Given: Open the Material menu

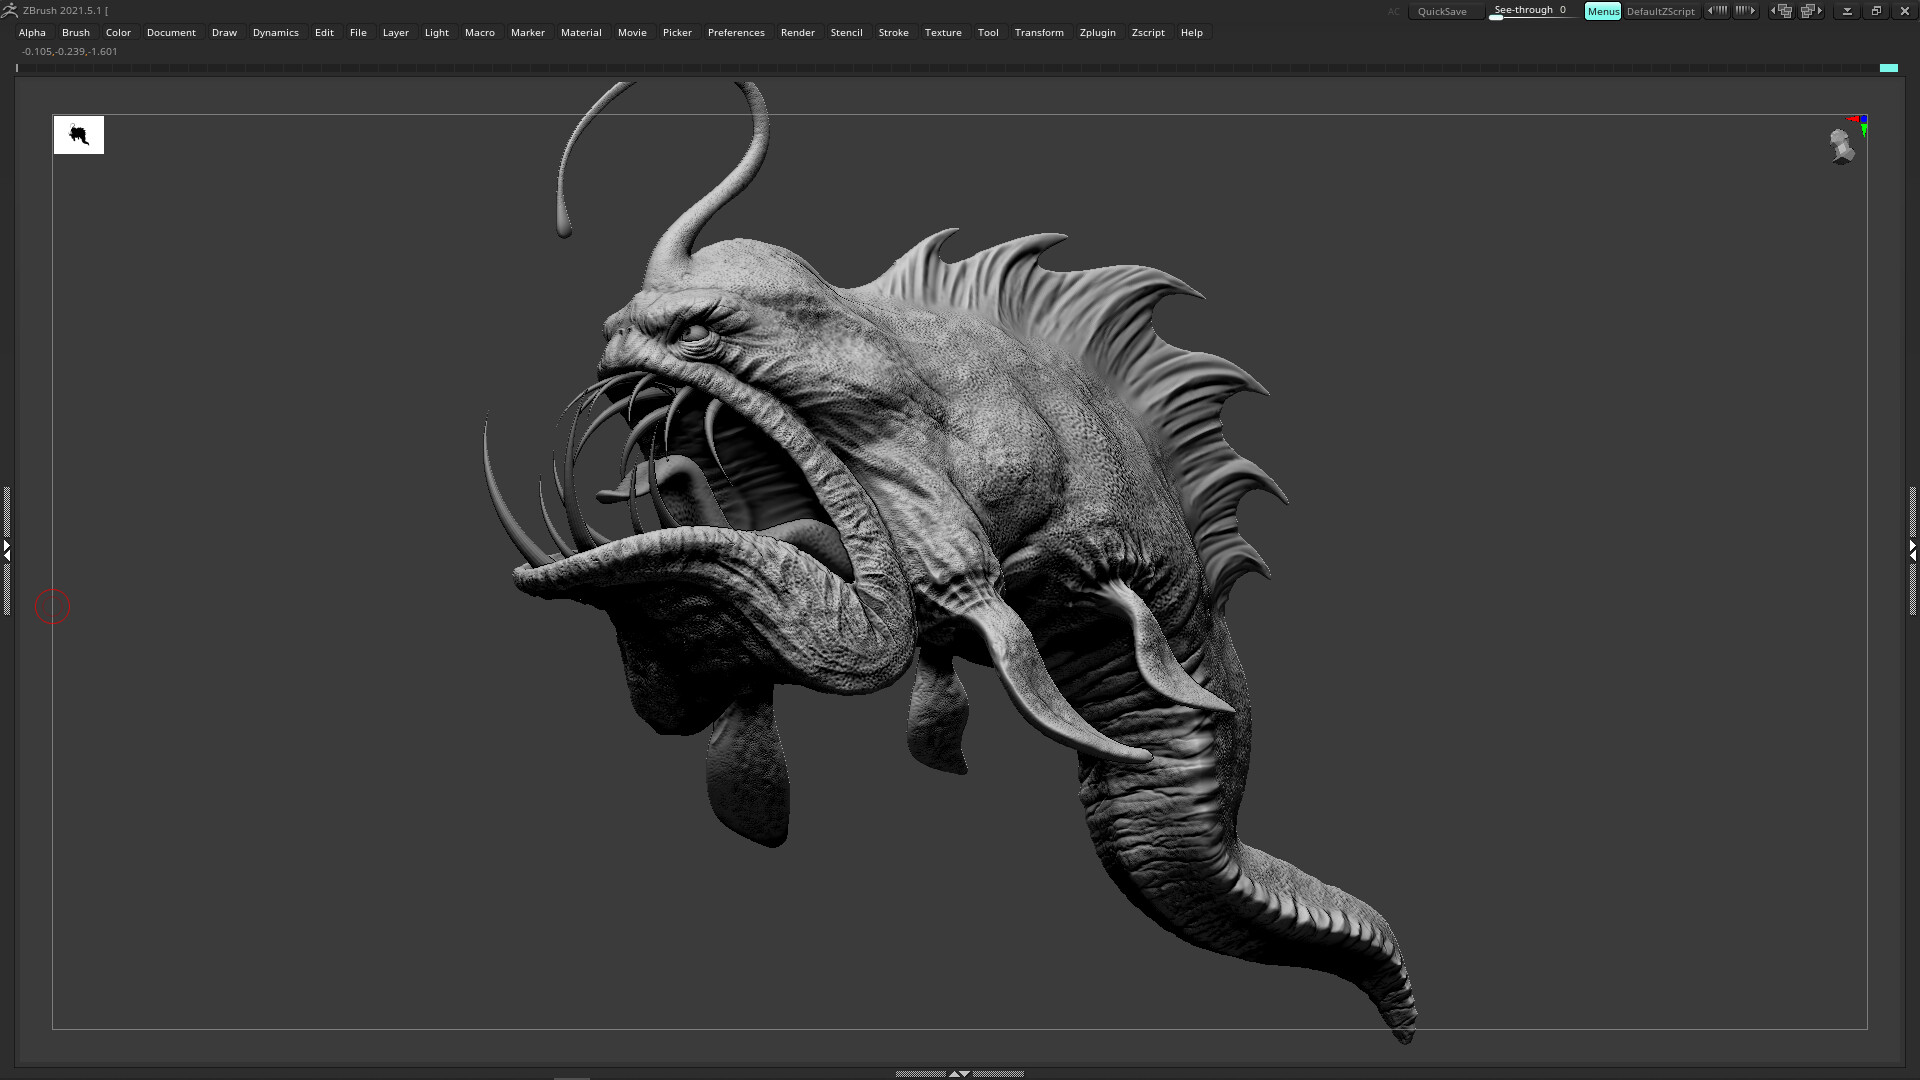Looking at the screenshot, I should [x=581, y=32].
